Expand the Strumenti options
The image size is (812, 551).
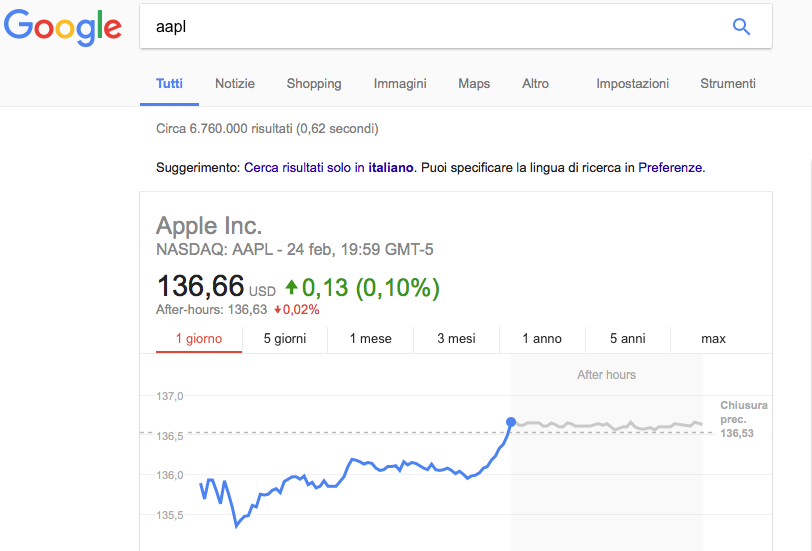pos(728,84)
